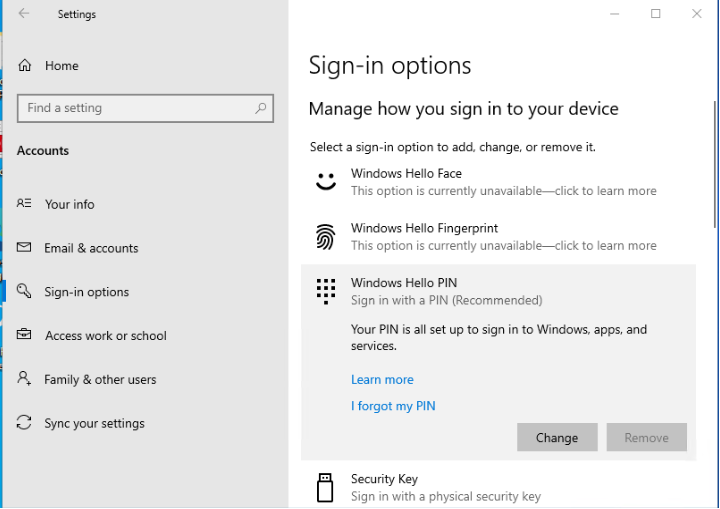Click the Windows Hello Face smiley icon
The height and width of the screenshot is (509, 720).
coord(326,181)
